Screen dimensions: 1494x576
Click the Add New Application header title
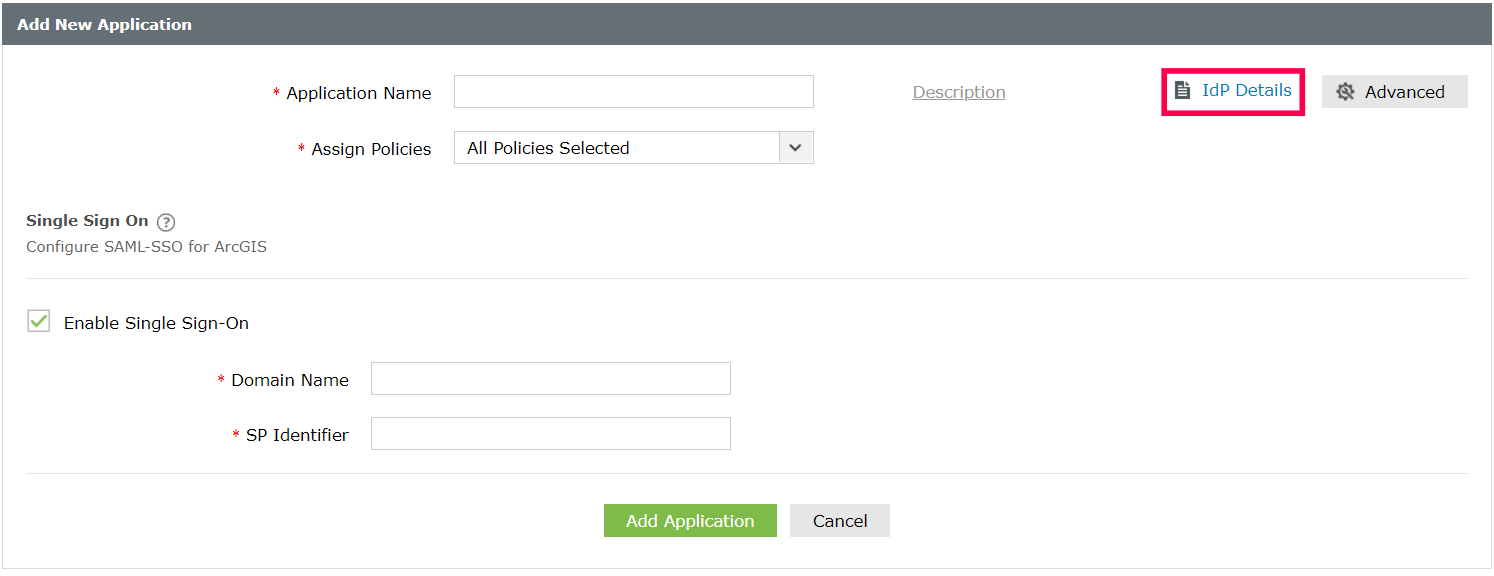104,24
